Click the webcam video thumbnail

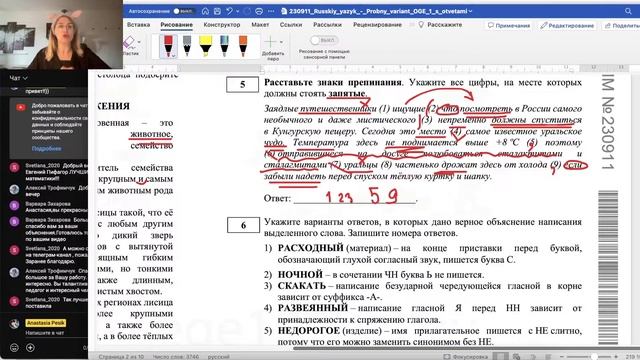coord(61,34)
